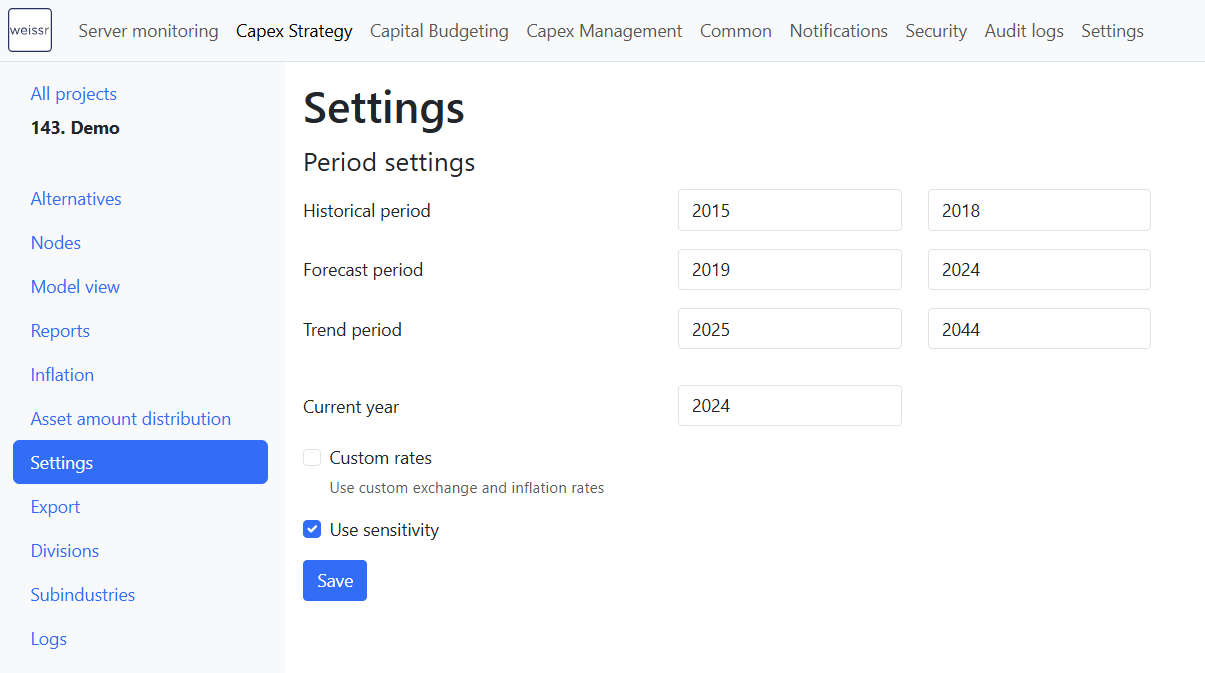Uncheck the Use sensitivity checkbox

(312, 530)
